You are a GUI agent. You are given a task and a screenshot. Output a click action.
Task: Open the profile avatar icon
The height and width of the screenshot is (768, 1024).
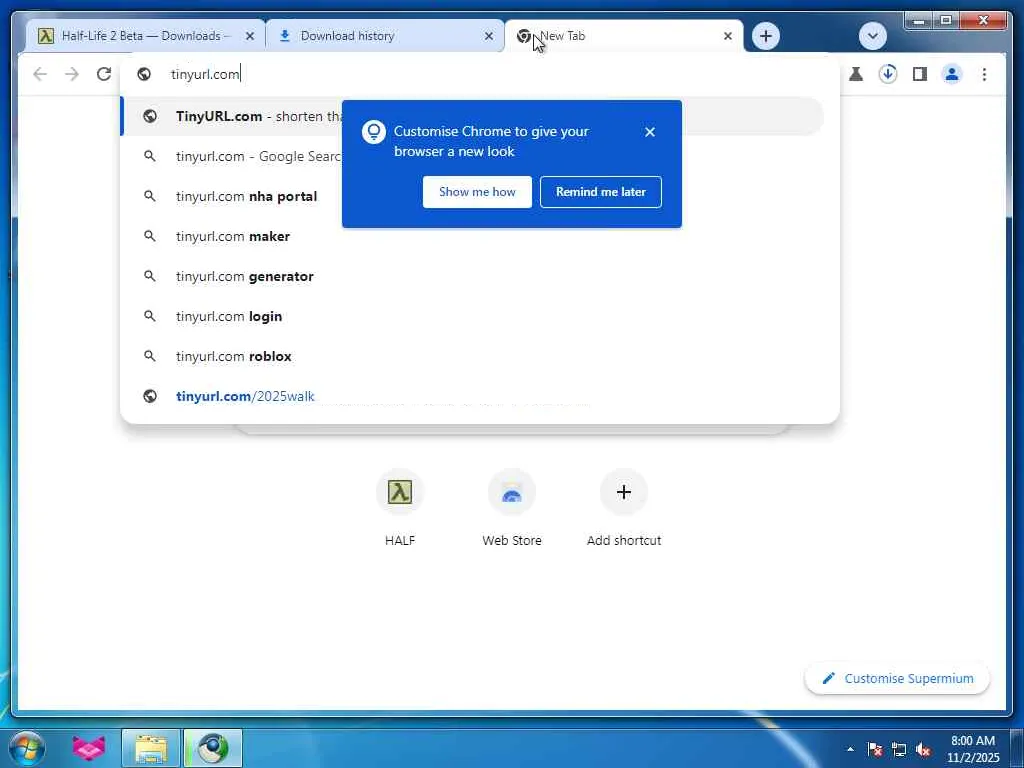coord(952,74)
